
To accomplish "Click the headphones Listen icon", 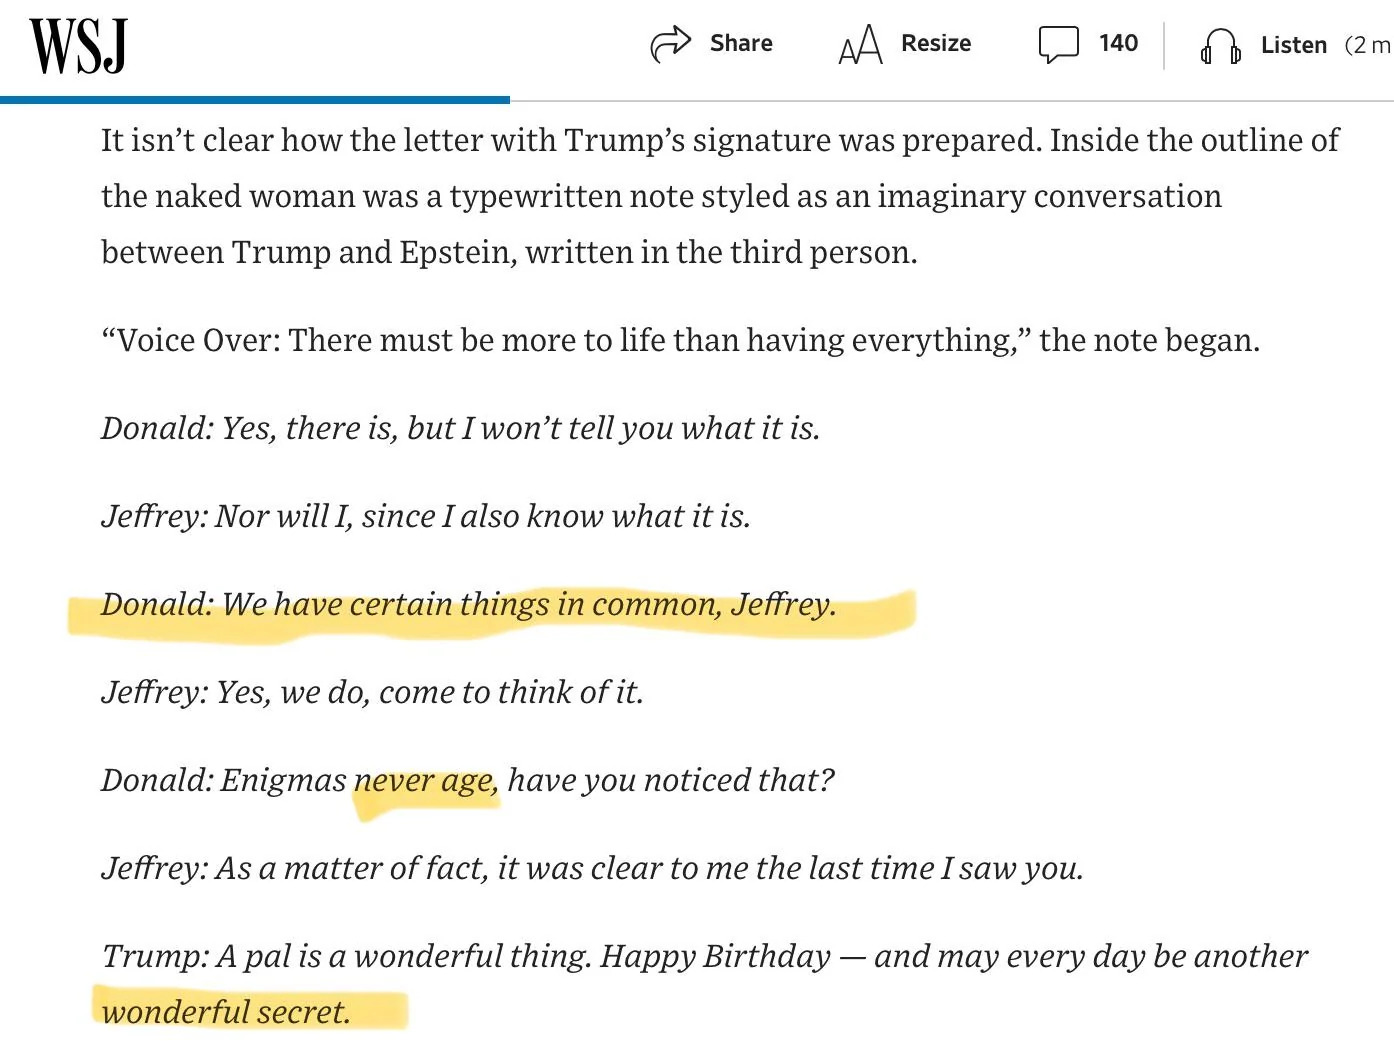I will [x=1221, y=46].
